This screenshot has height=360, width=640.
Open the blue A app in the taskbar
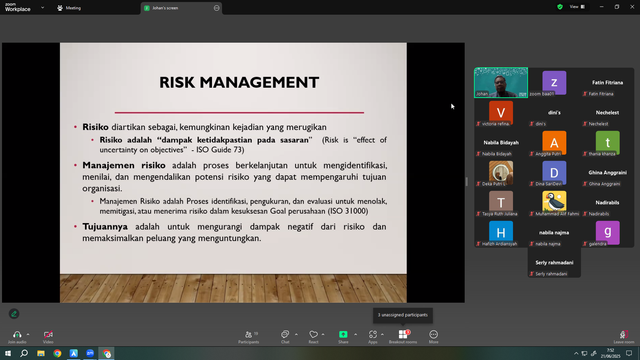point(73,353)
